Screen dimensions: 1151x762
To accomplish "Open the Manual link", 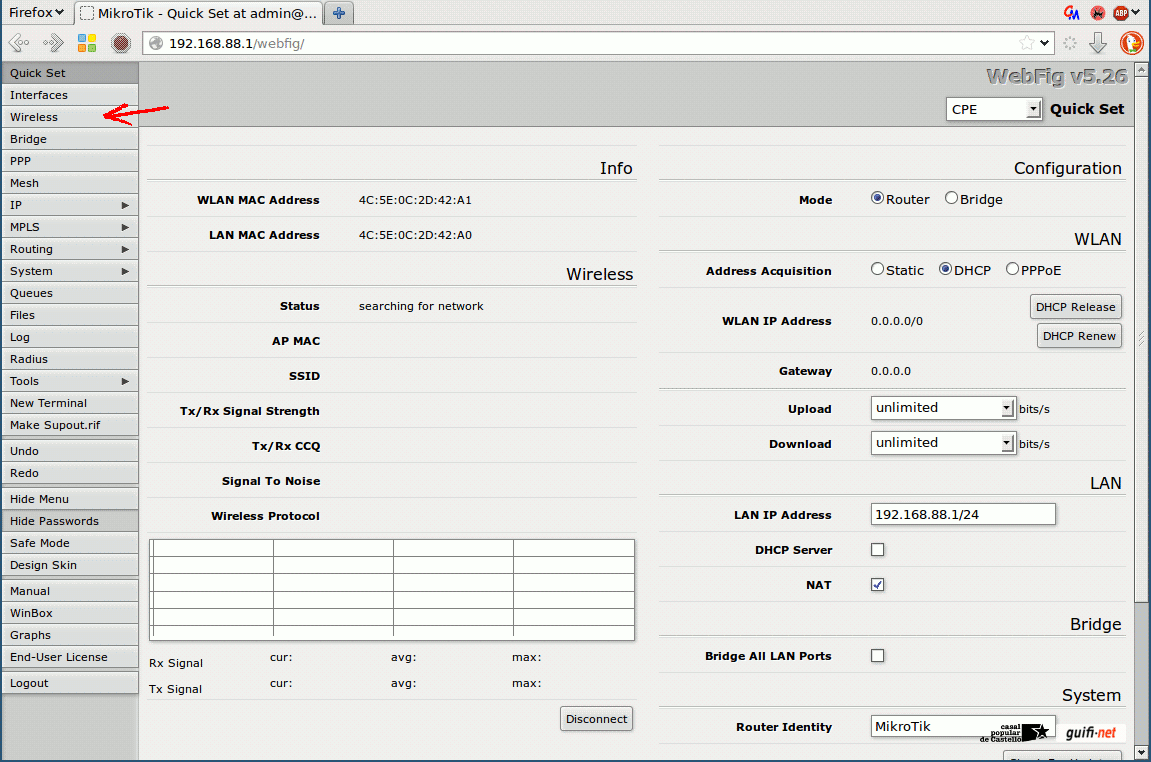I will click(69, 590).
